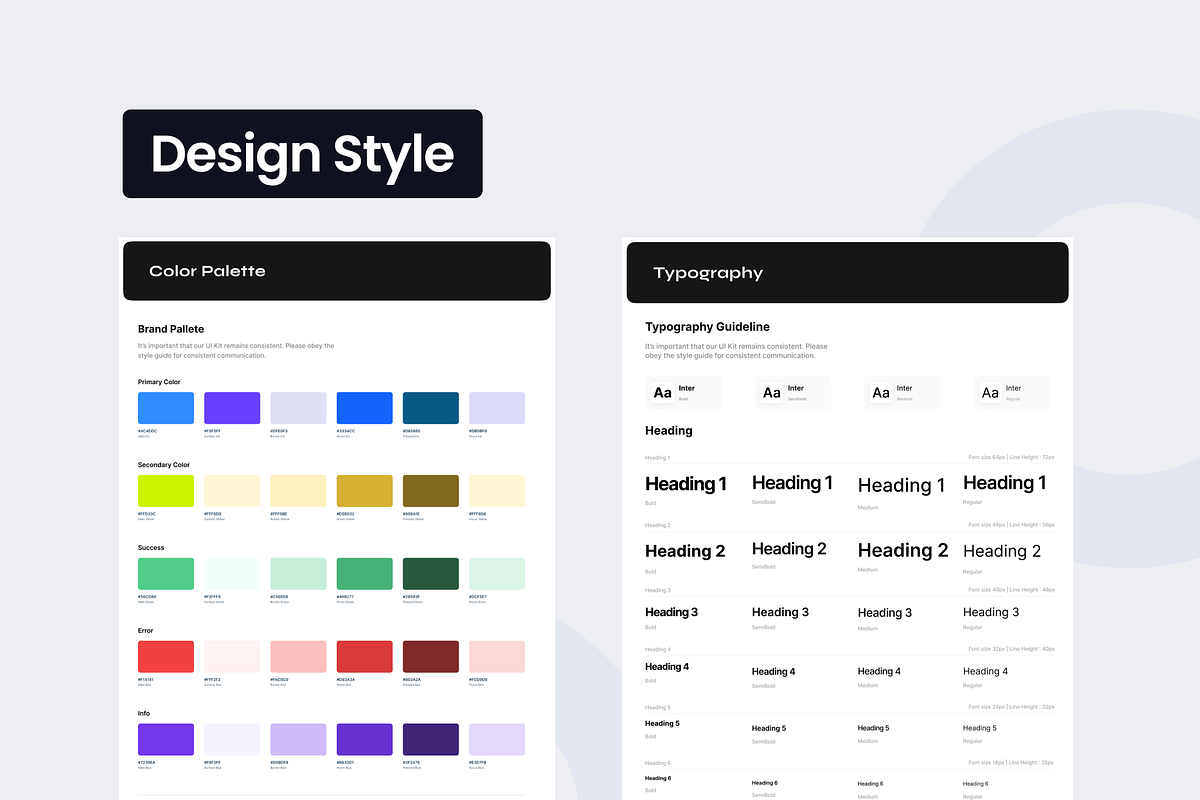Click the Success section label
This screenshot has width=1200, height=800.
[151, 548]
